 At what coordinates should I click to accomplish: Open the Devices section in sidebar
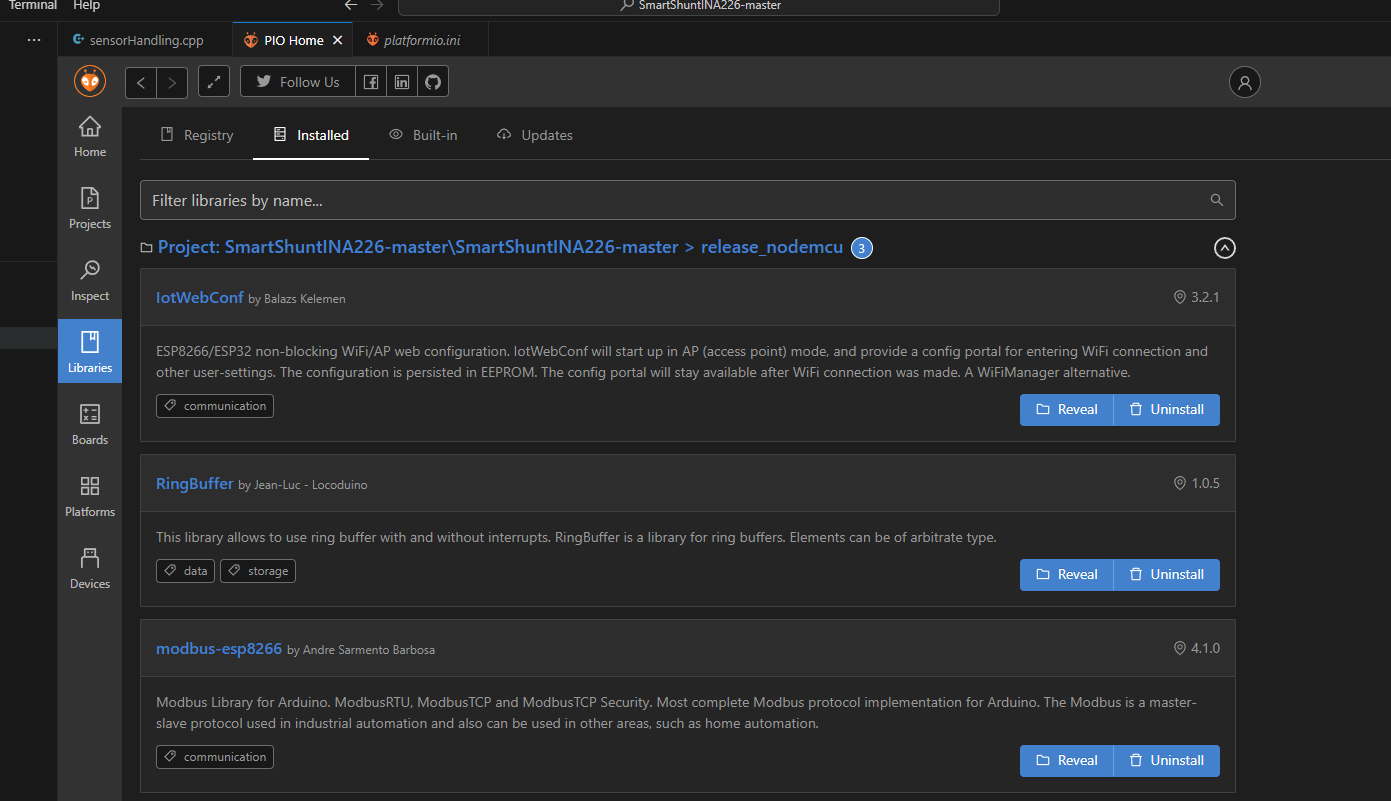pyautogui.click(x=90, y=569)
